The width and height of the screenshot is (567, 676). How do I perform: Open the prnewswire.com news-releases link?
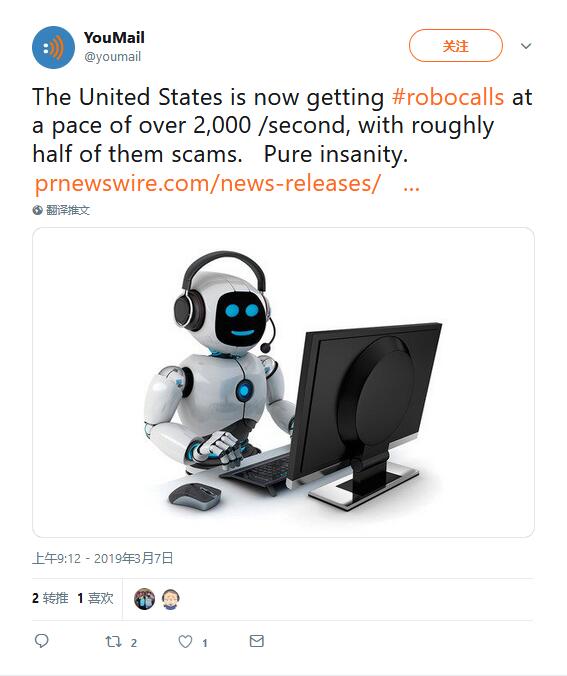coord(207,183)
